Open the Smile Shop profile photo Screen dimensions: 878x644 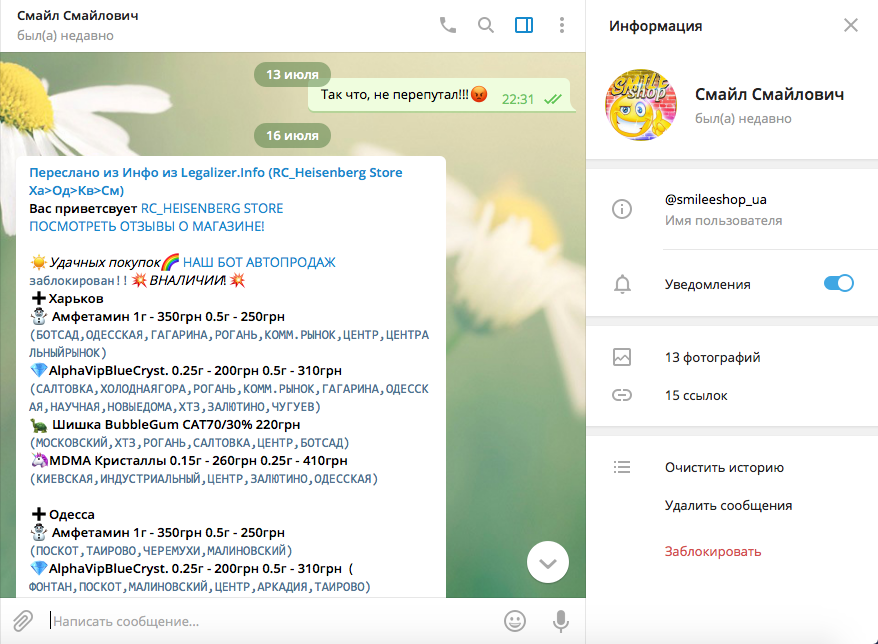[641, 105]
